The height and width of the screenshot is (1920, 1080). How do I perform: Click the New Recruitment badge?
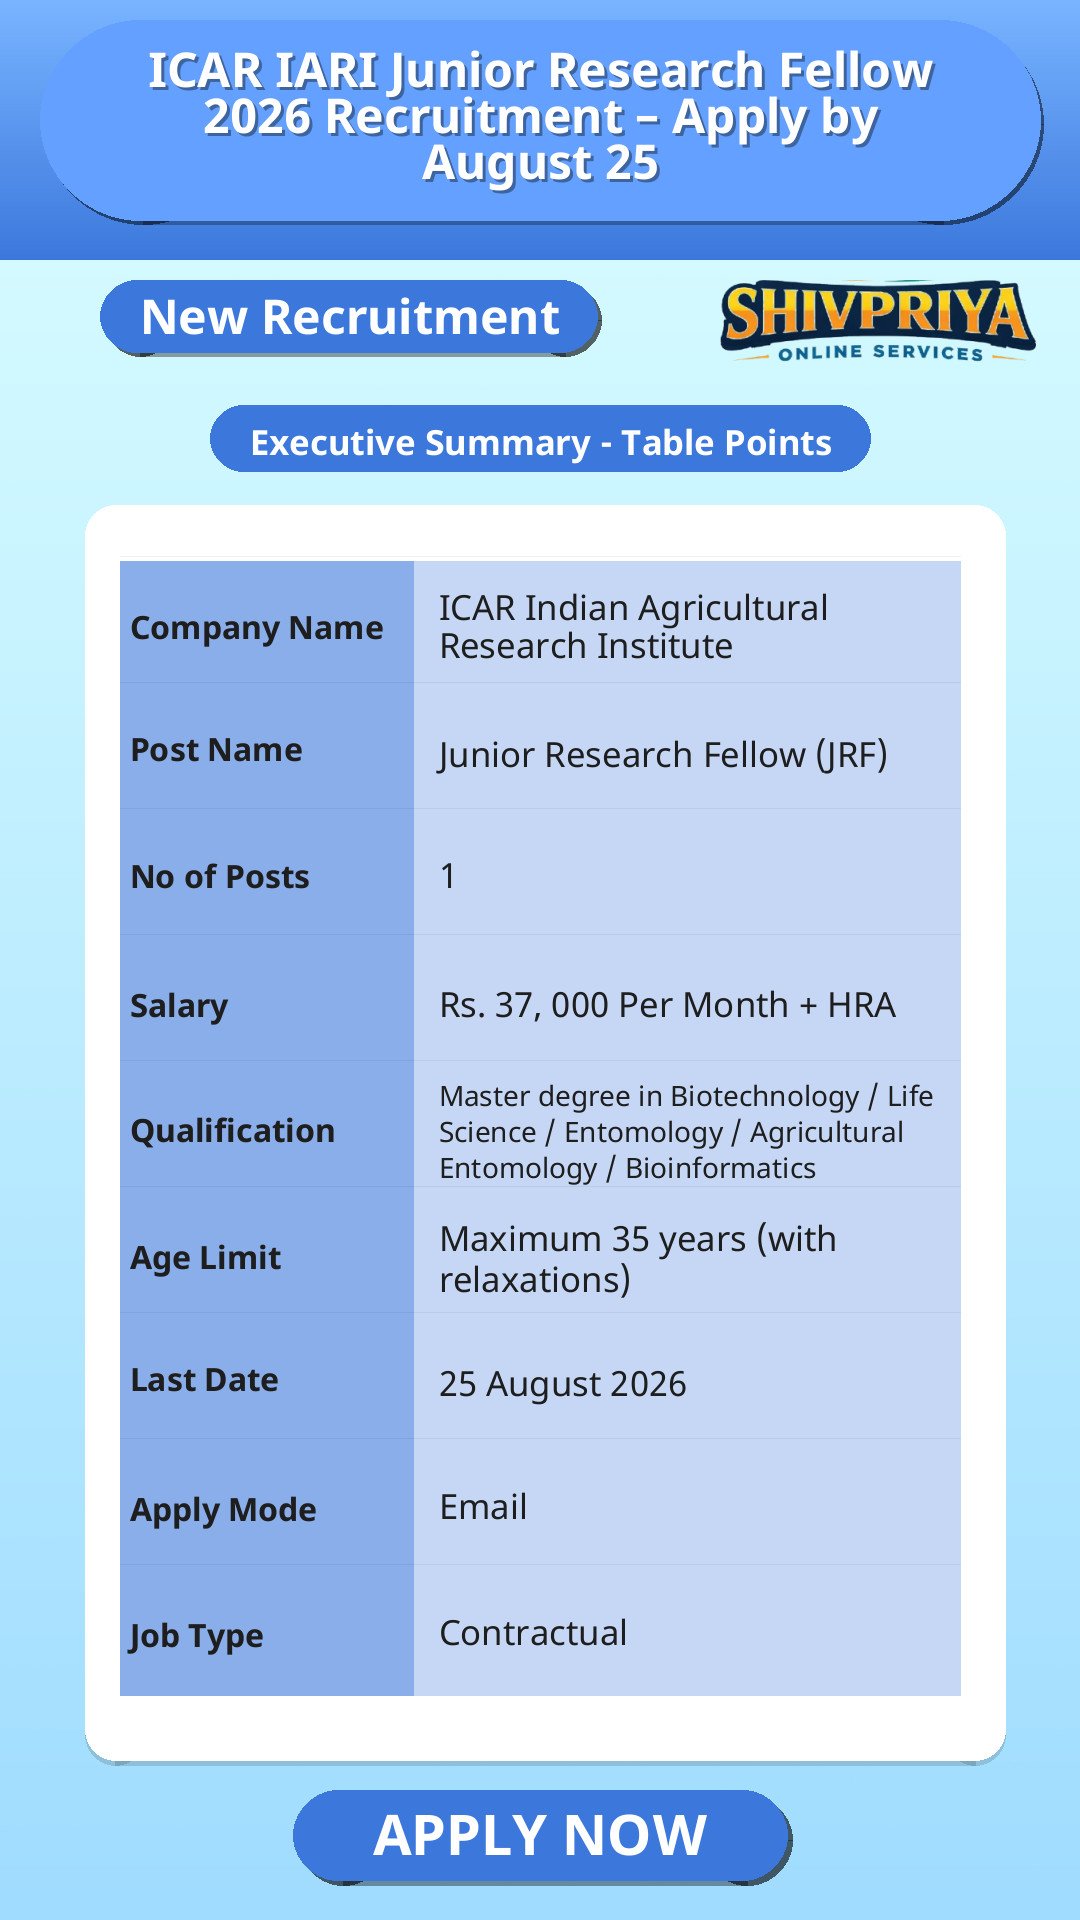point(350,317)
